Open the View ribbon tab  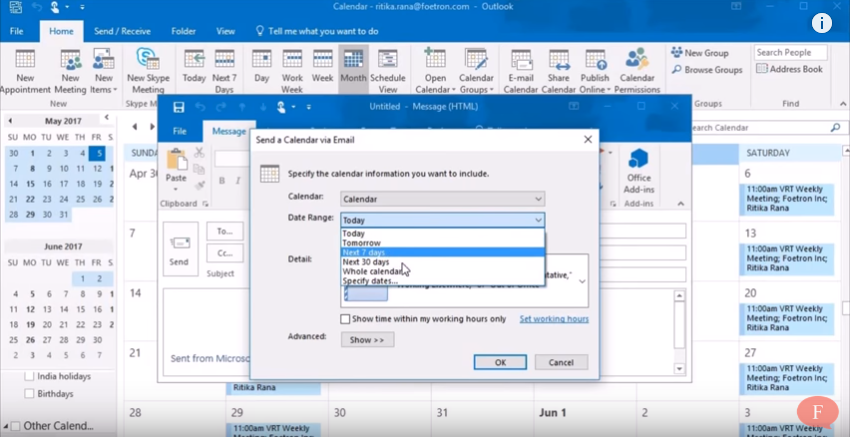[x=226, y=31]
